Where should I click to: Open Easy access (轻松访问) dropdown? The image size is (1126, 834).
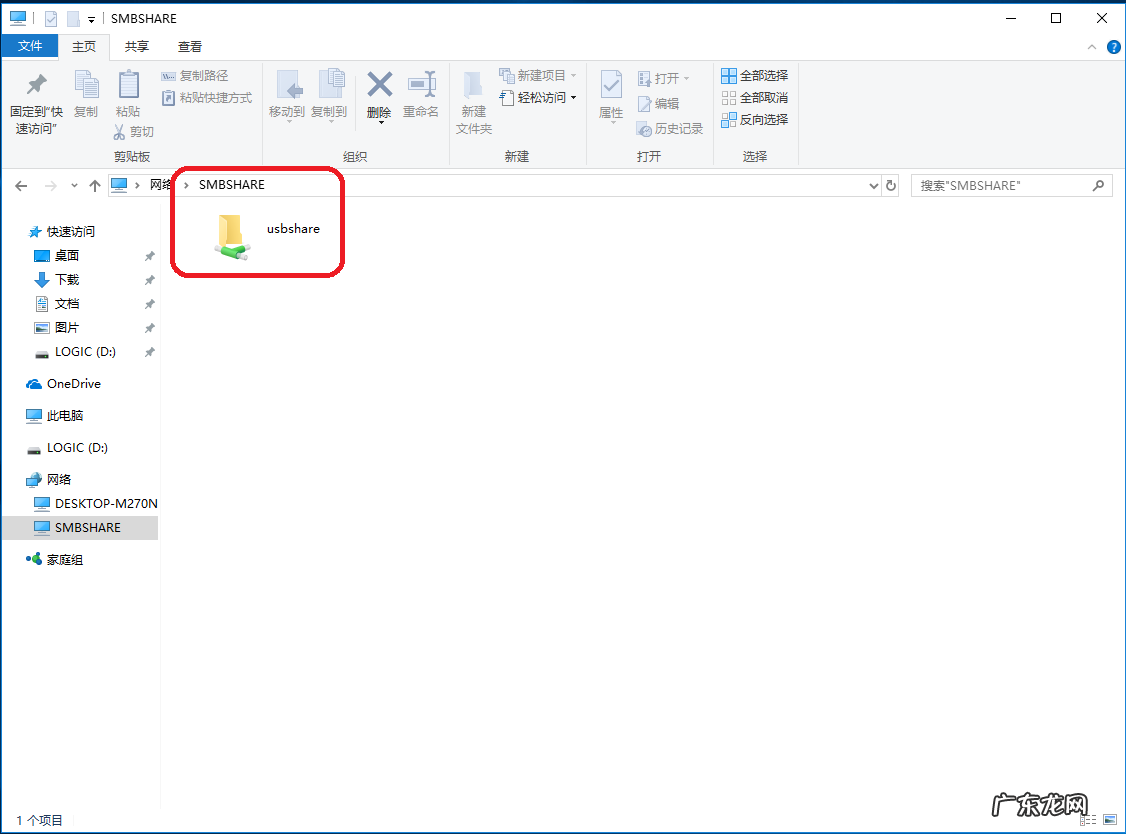pyautogui.click(x=538, y=98)
